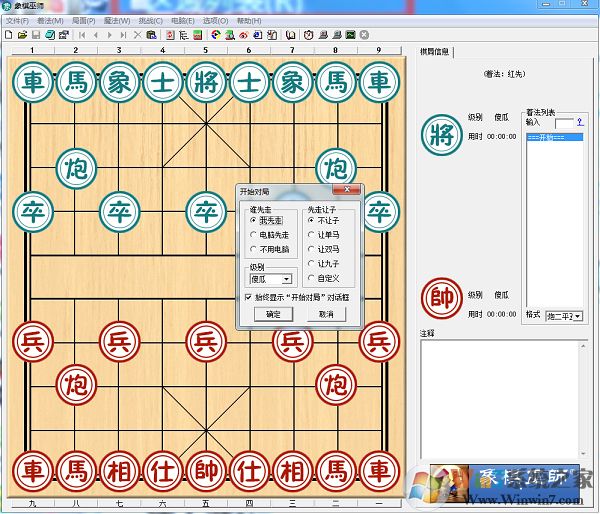Open the 帮助(H) menu
This screenshot has height=514, width=600.
point(249,21)
